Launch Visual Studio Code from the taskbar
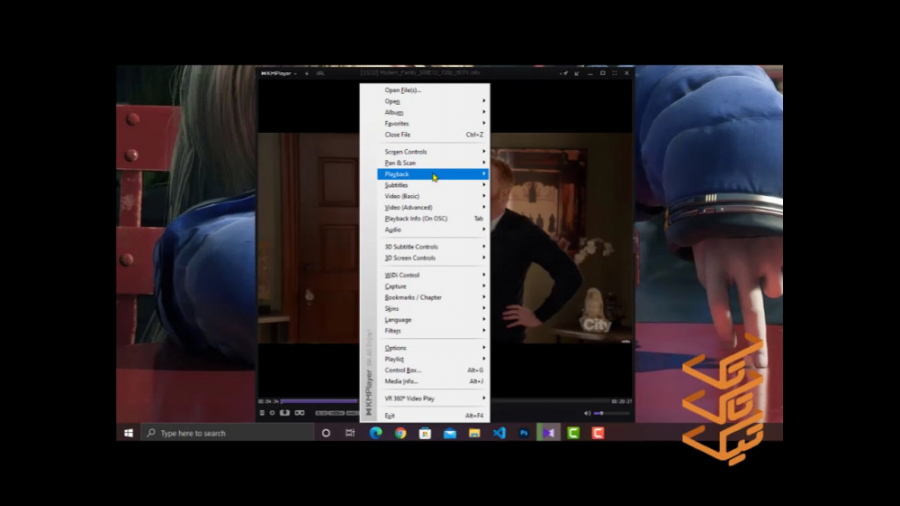Viewport: 900px width, 506px height. pyautogui.click(x=499, y=433)
